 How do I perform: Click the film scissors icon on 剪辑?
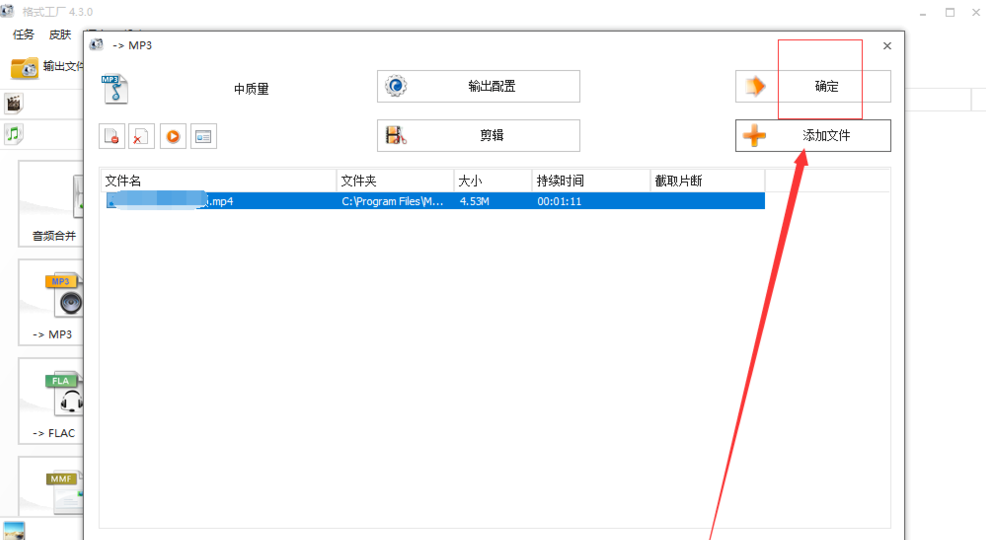[396, 135]
